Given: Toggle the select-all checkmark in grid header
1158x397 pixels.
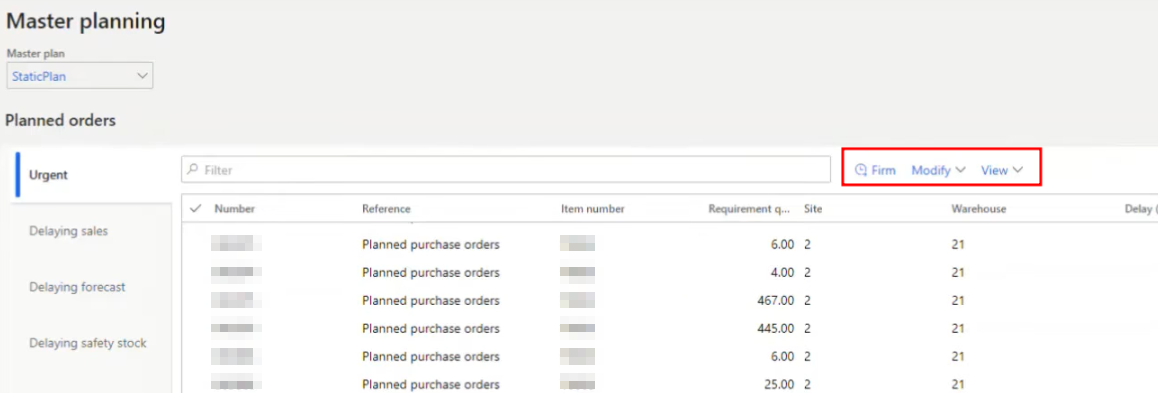Looking at the screenshot, I should (196, 209).
